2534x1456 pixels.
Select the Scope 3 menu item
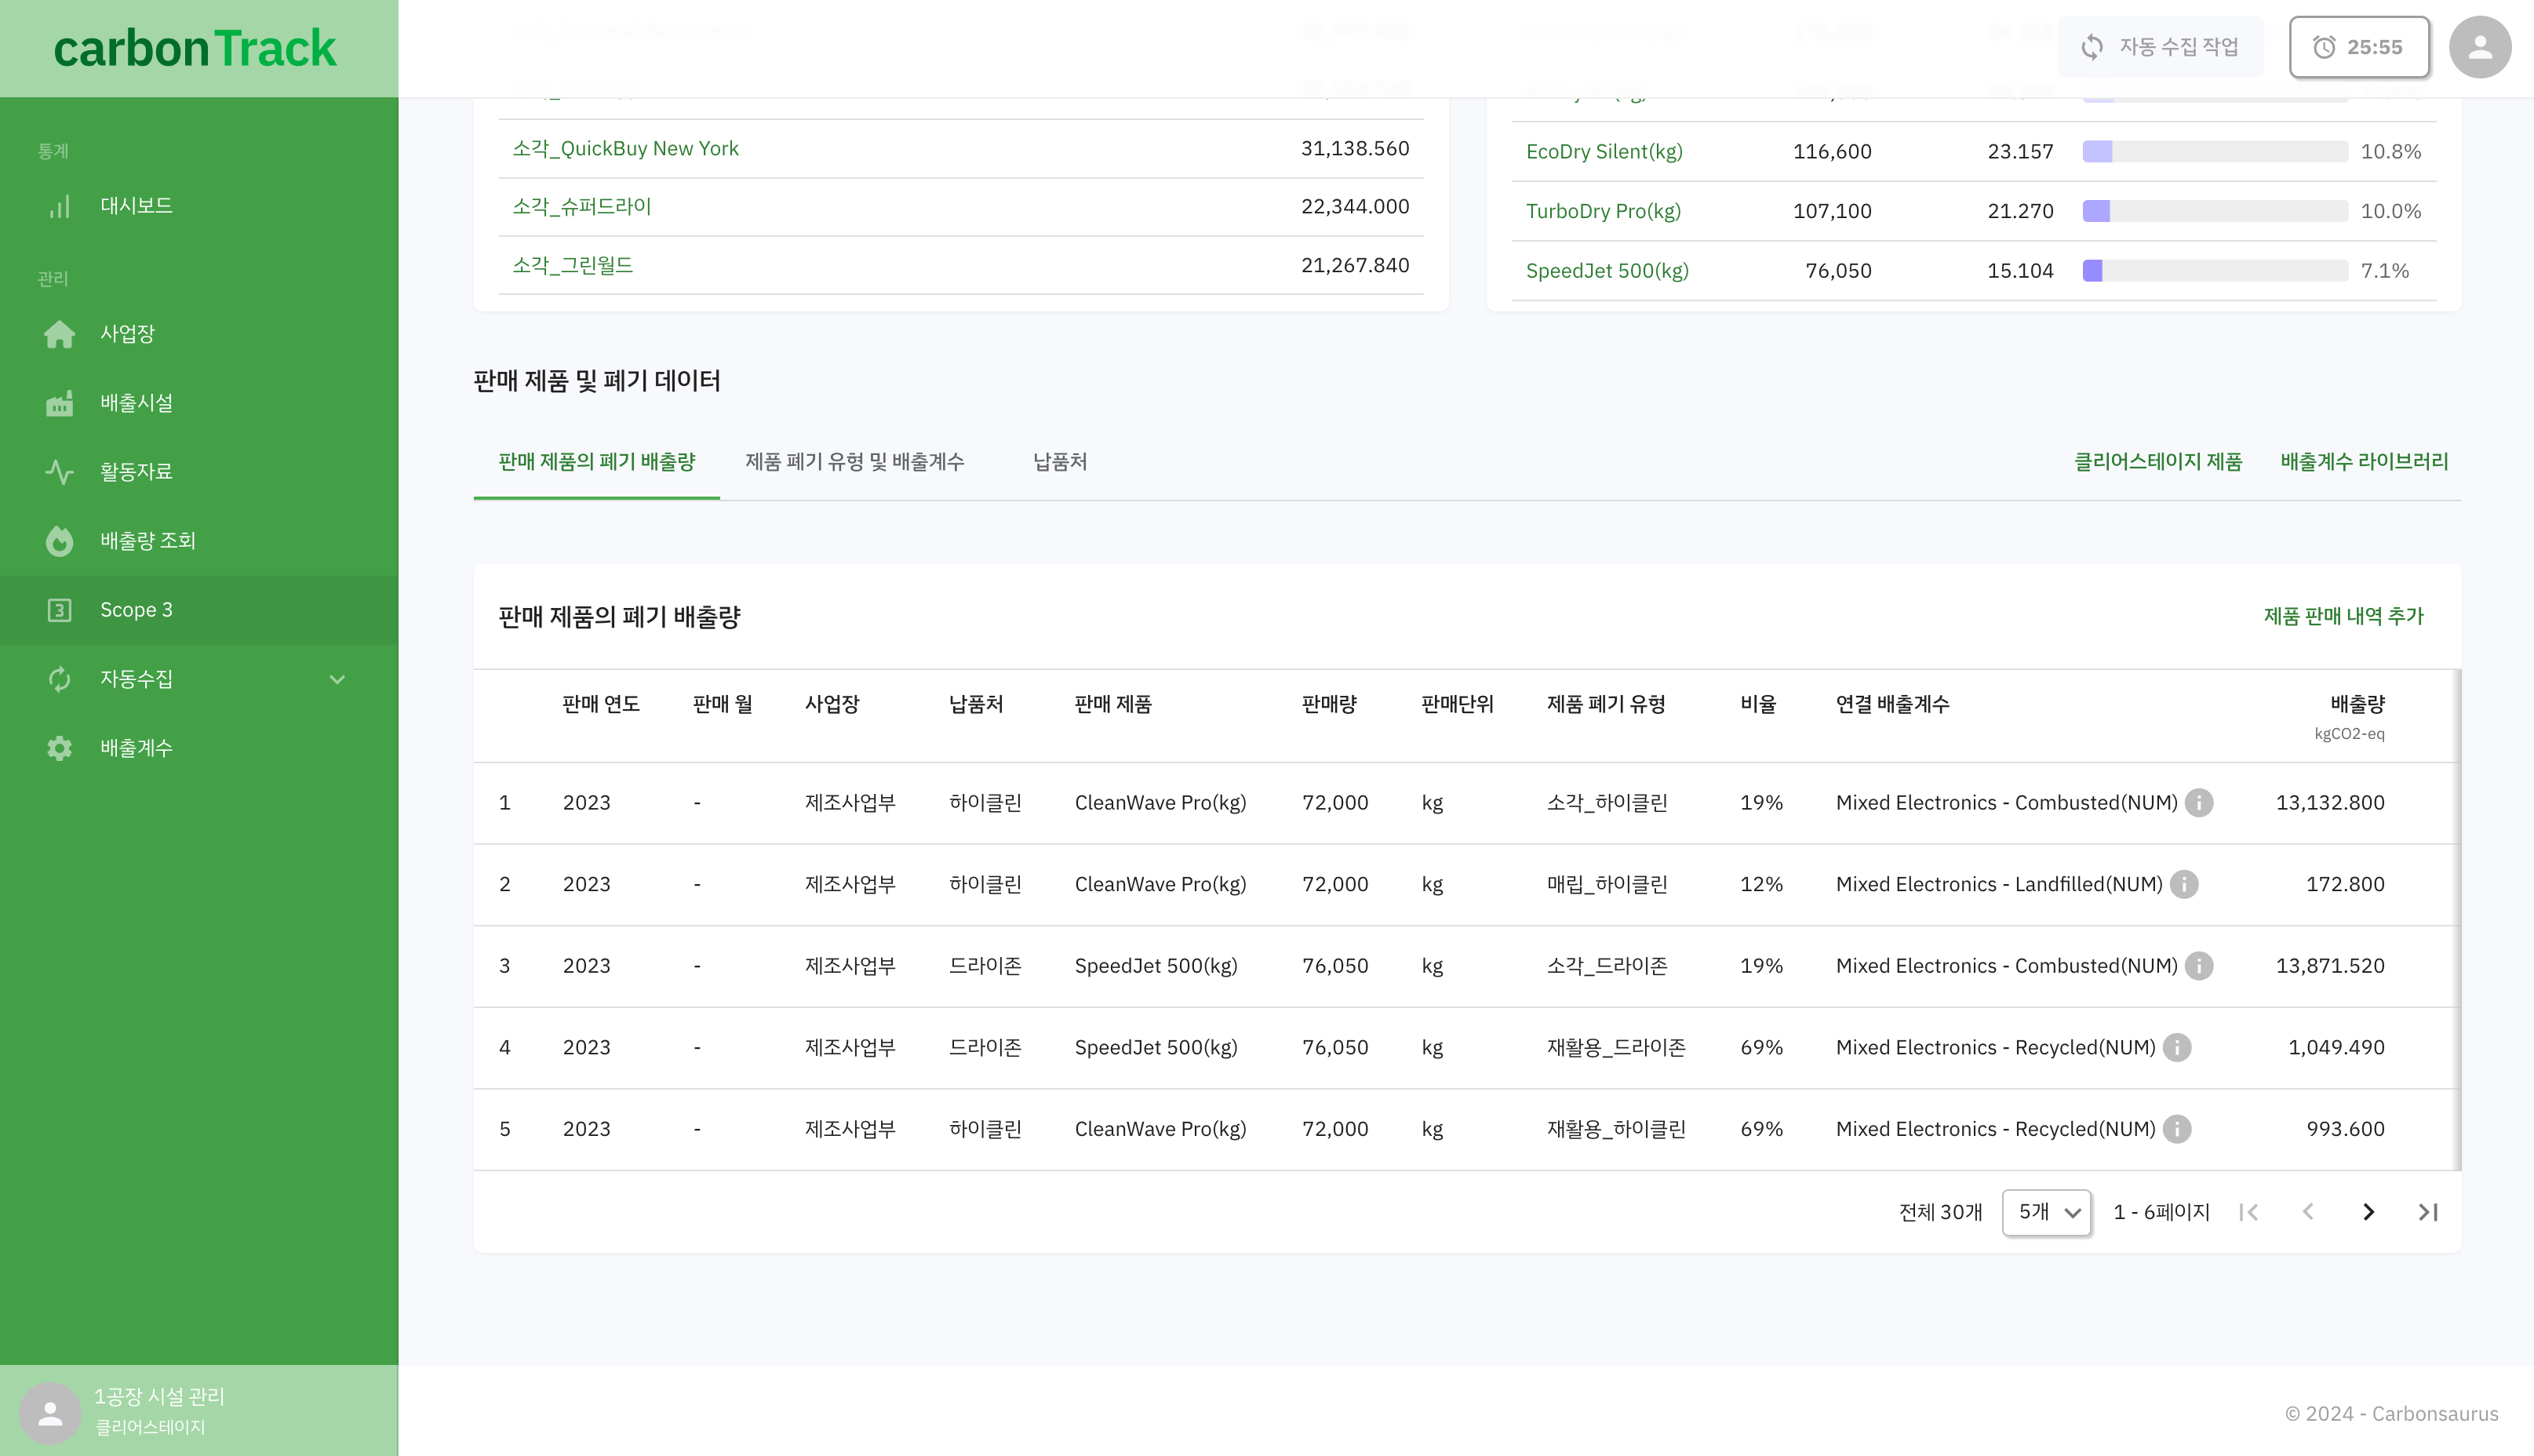click(199, 610)
